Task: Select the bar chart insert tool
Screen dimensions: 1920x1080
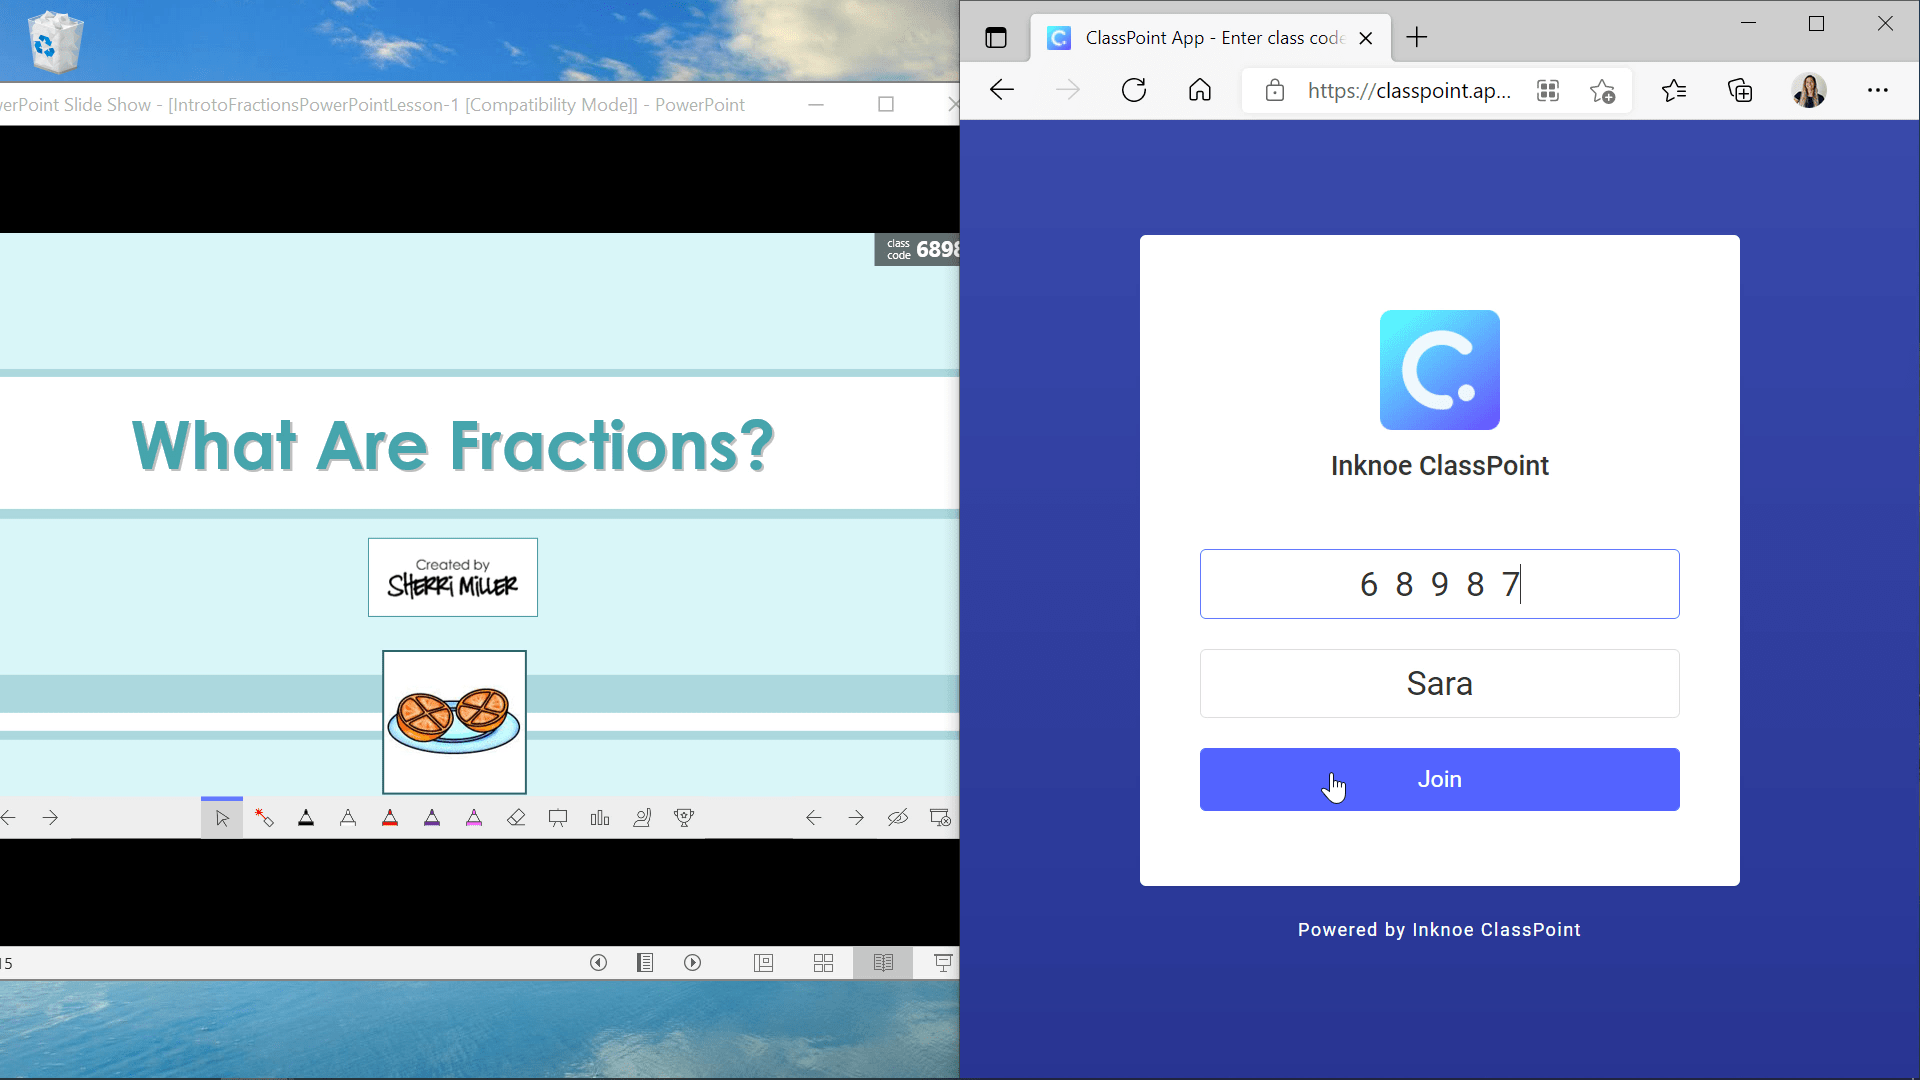Action: 599,818
